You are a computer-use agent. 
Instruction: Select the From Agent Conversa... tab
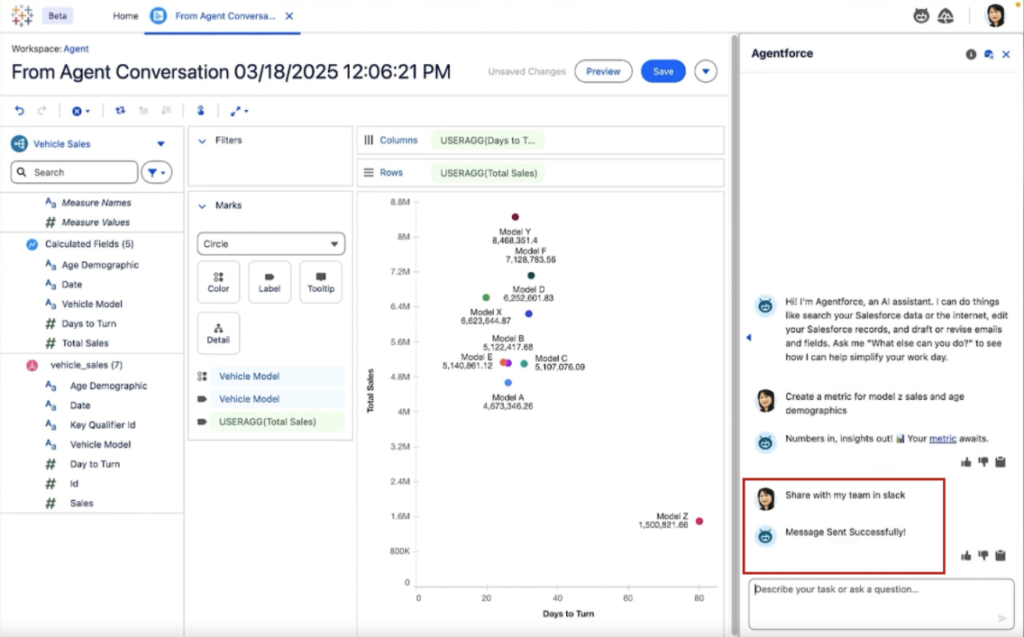tap(225, 16)
